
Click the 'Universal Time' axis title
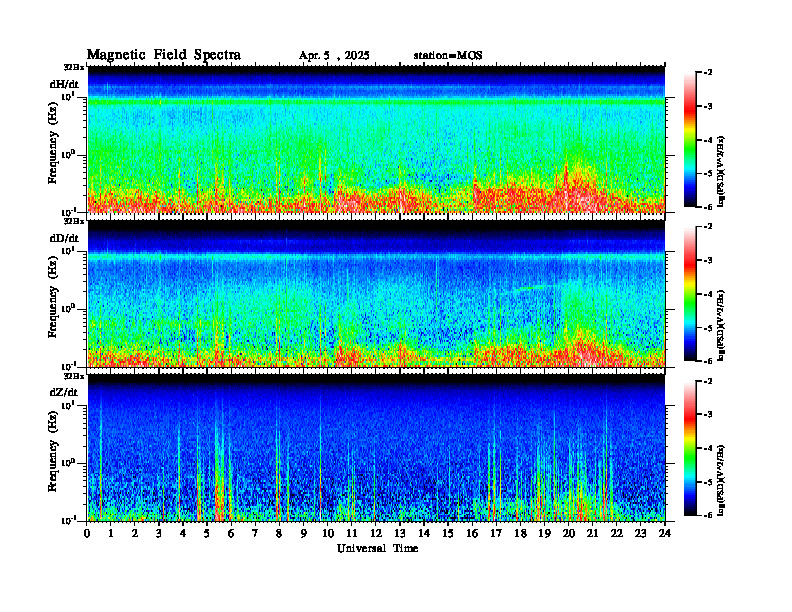(377, 548)
